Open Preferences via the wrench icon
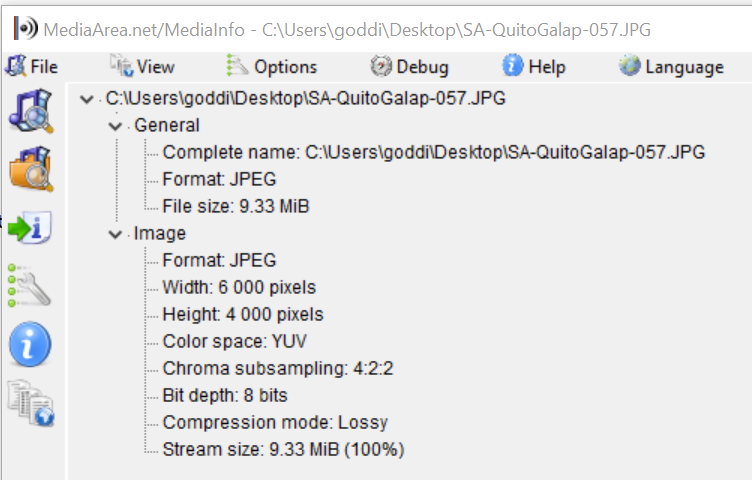752x480 pixels. click(29, 285)
